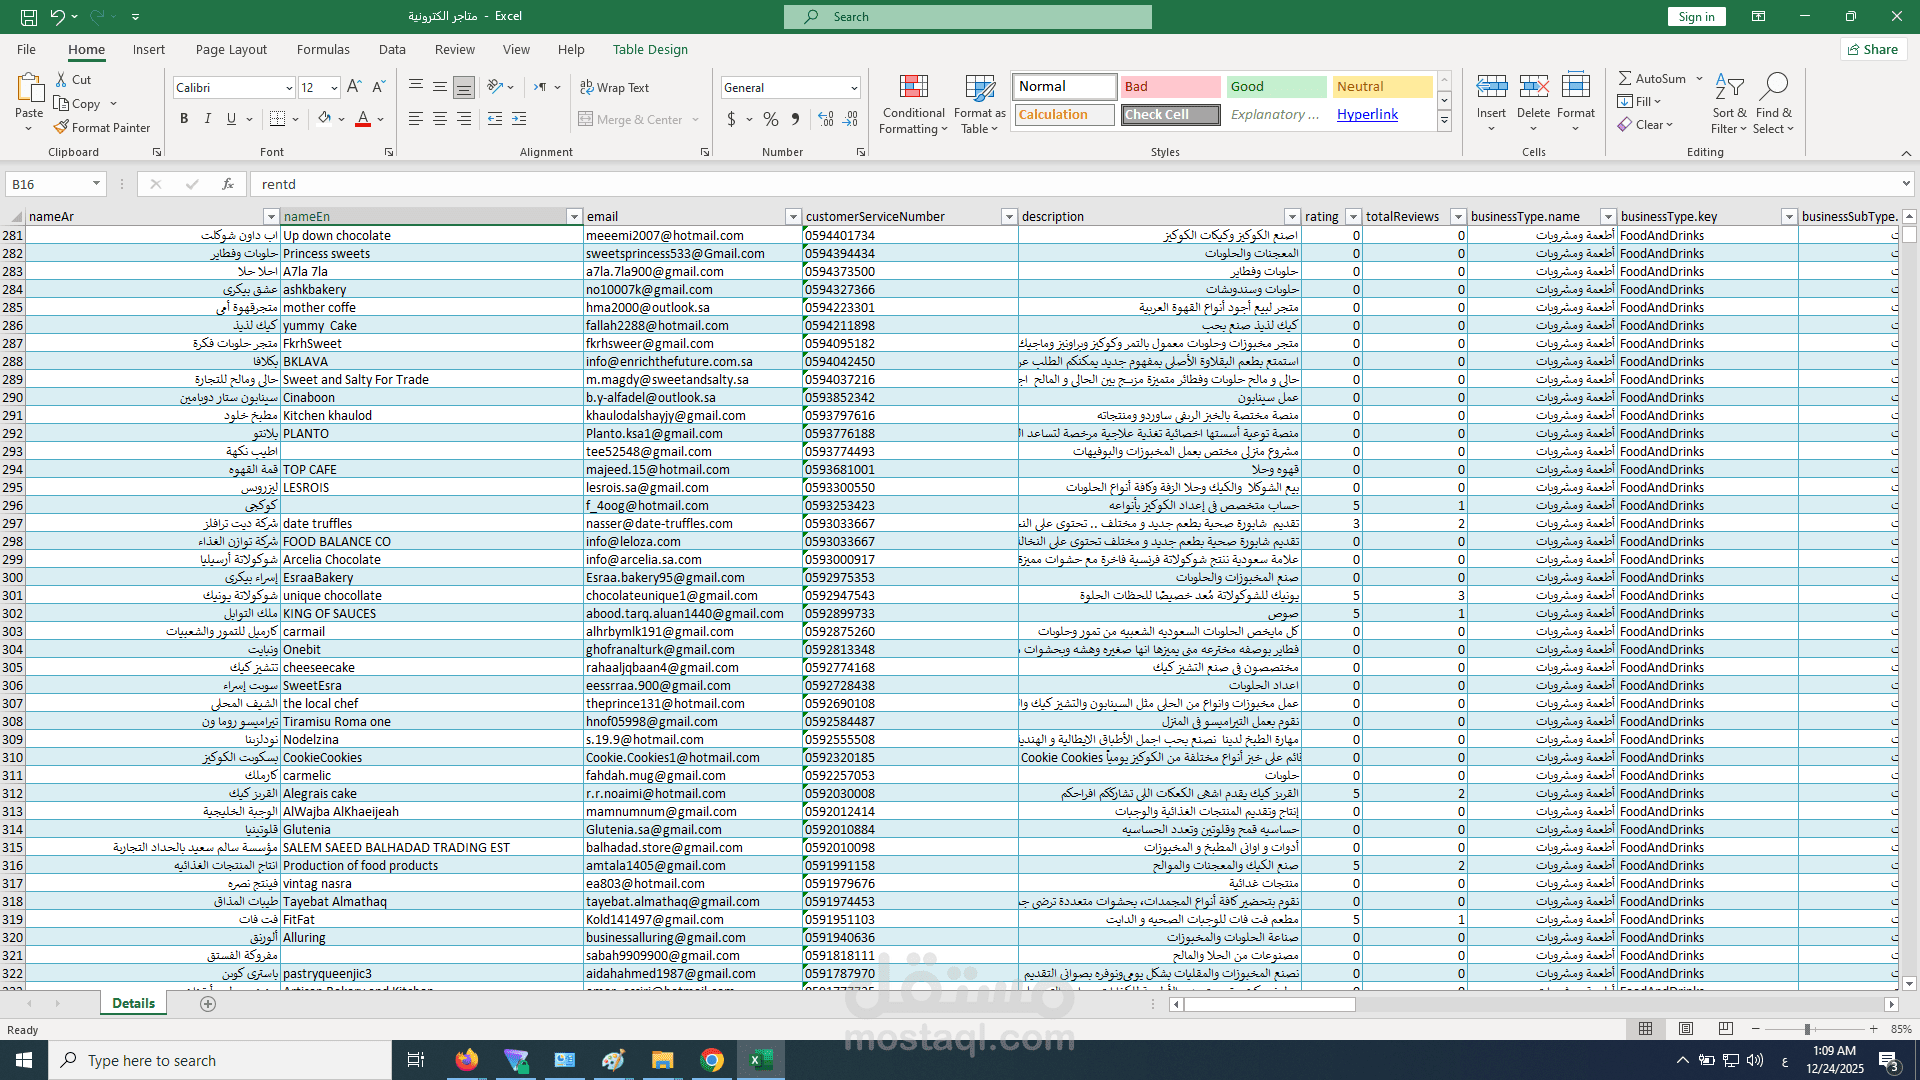This screenshot has height=1080, width=1920.
Task: Click the Conditional Formatting icon
Action: coord(913,87)
